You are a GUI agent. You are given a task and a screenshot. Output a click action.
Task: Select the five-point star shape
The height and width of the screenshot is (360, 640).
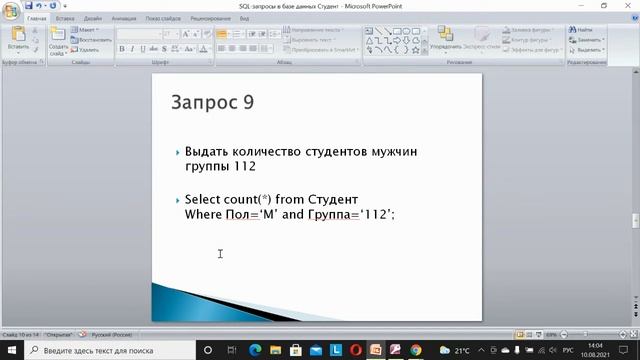pyautogui.click(x=416, y=50)
